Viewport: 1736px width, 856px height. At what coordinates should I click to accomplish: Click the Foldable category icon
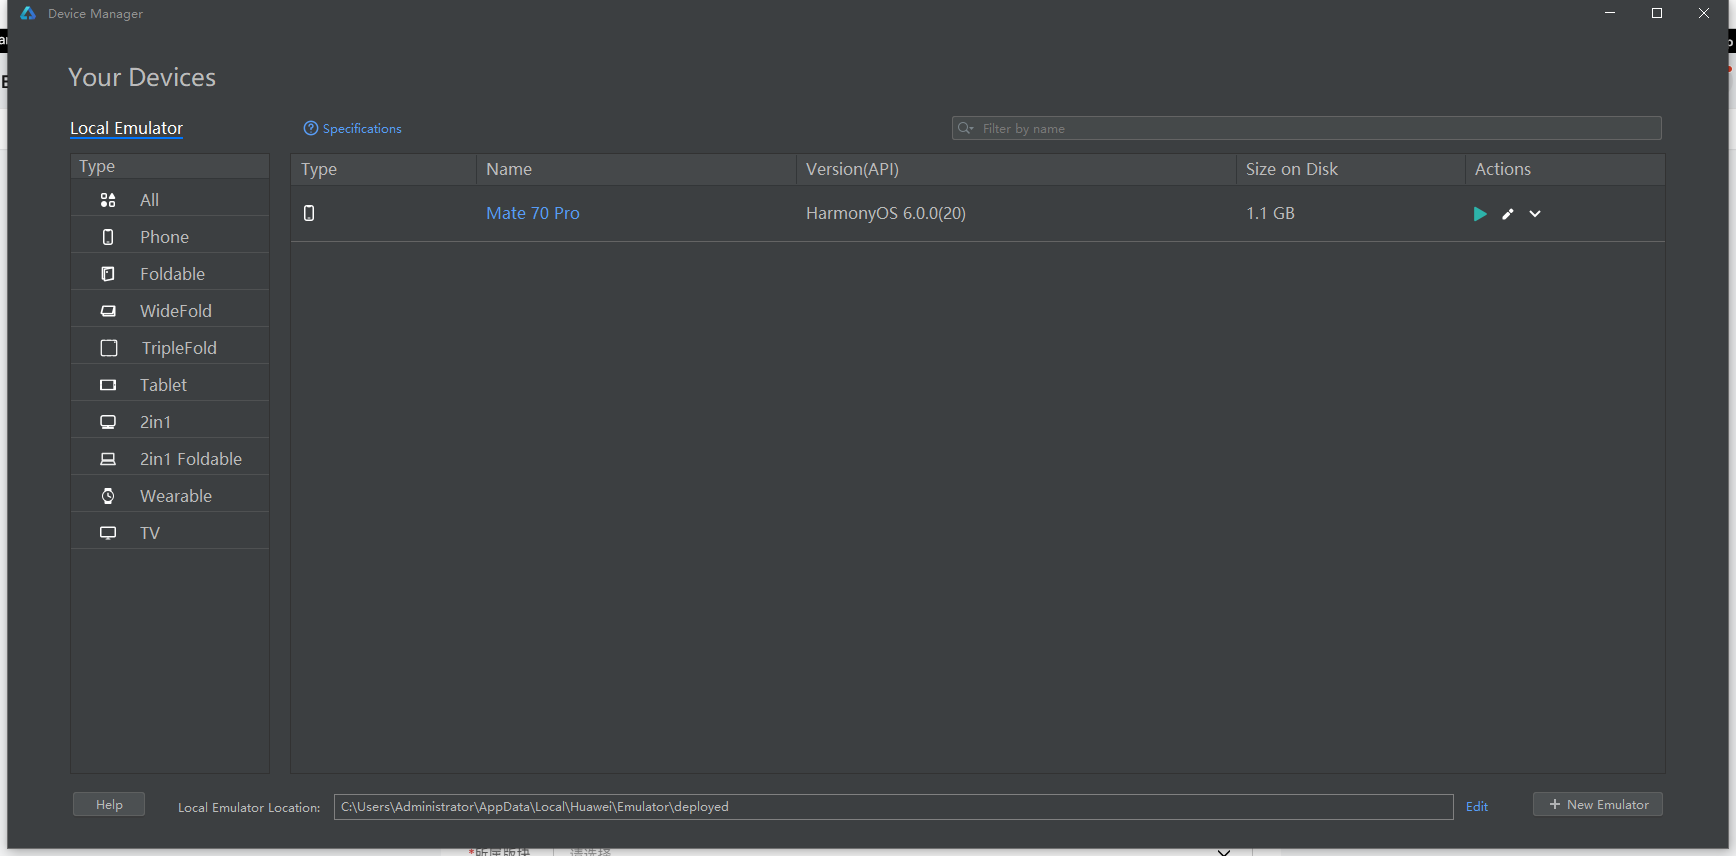[108, 274]
